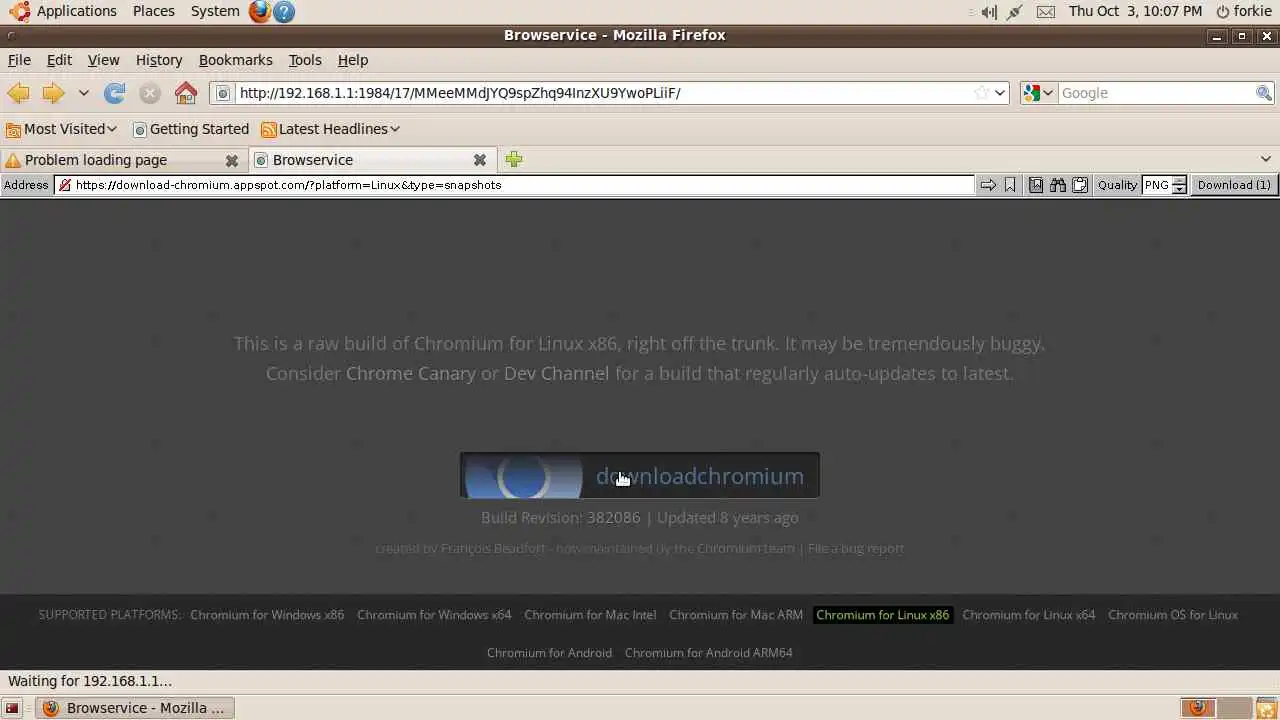Select the Browservice tab
This screenshot has width=1280, height=720.
click(x=370, y=160)
